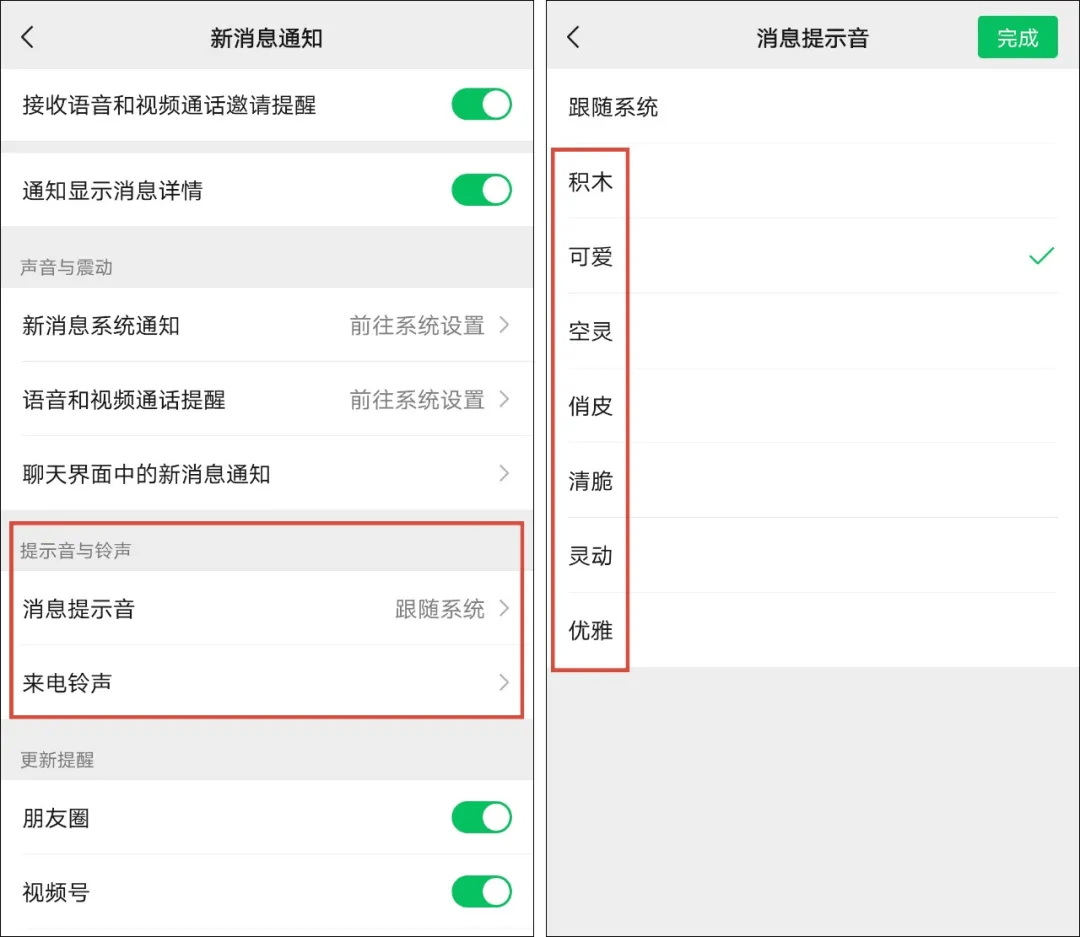Toggle 接收语音和视频通话邀请提醒 switch
Viewport: 1080px width, 937px height.
coord(481,104)
